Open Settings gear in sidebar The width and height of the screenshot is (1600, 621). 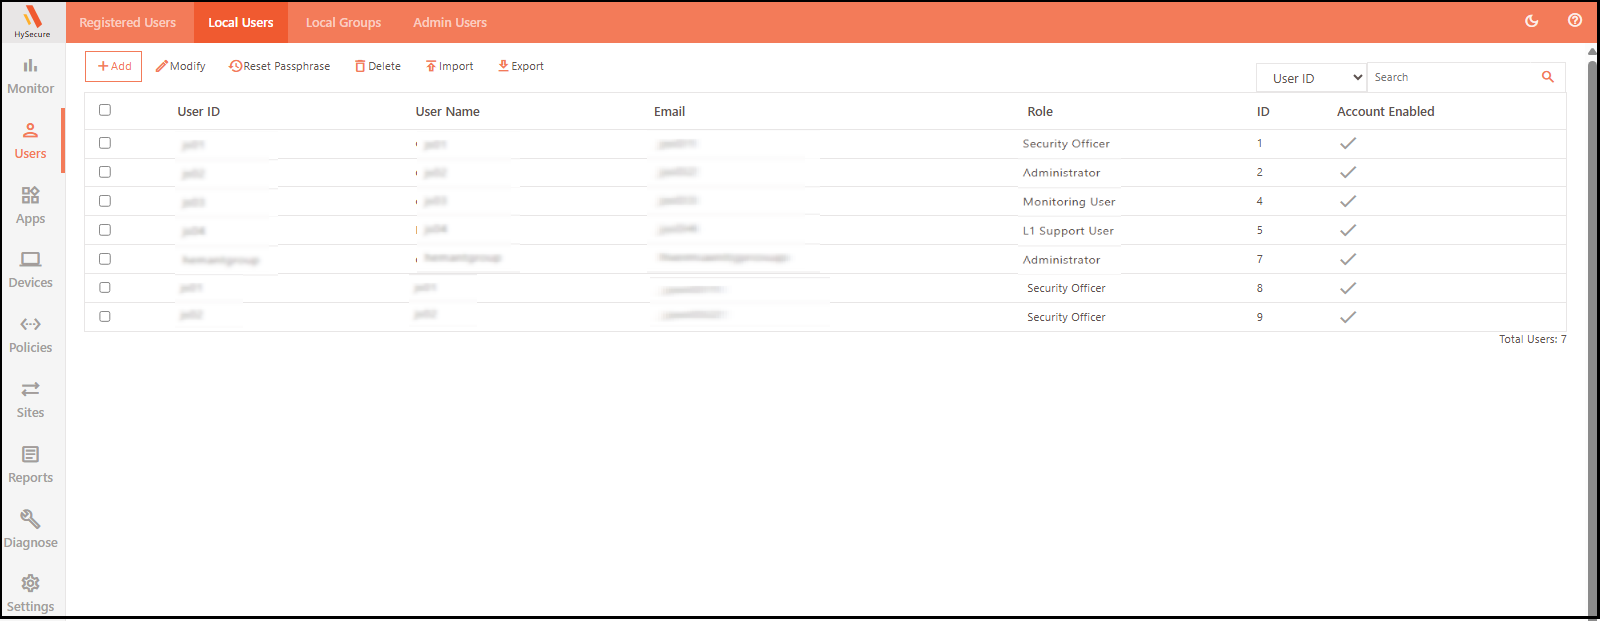pyautogui.click(x=31, y=594)
